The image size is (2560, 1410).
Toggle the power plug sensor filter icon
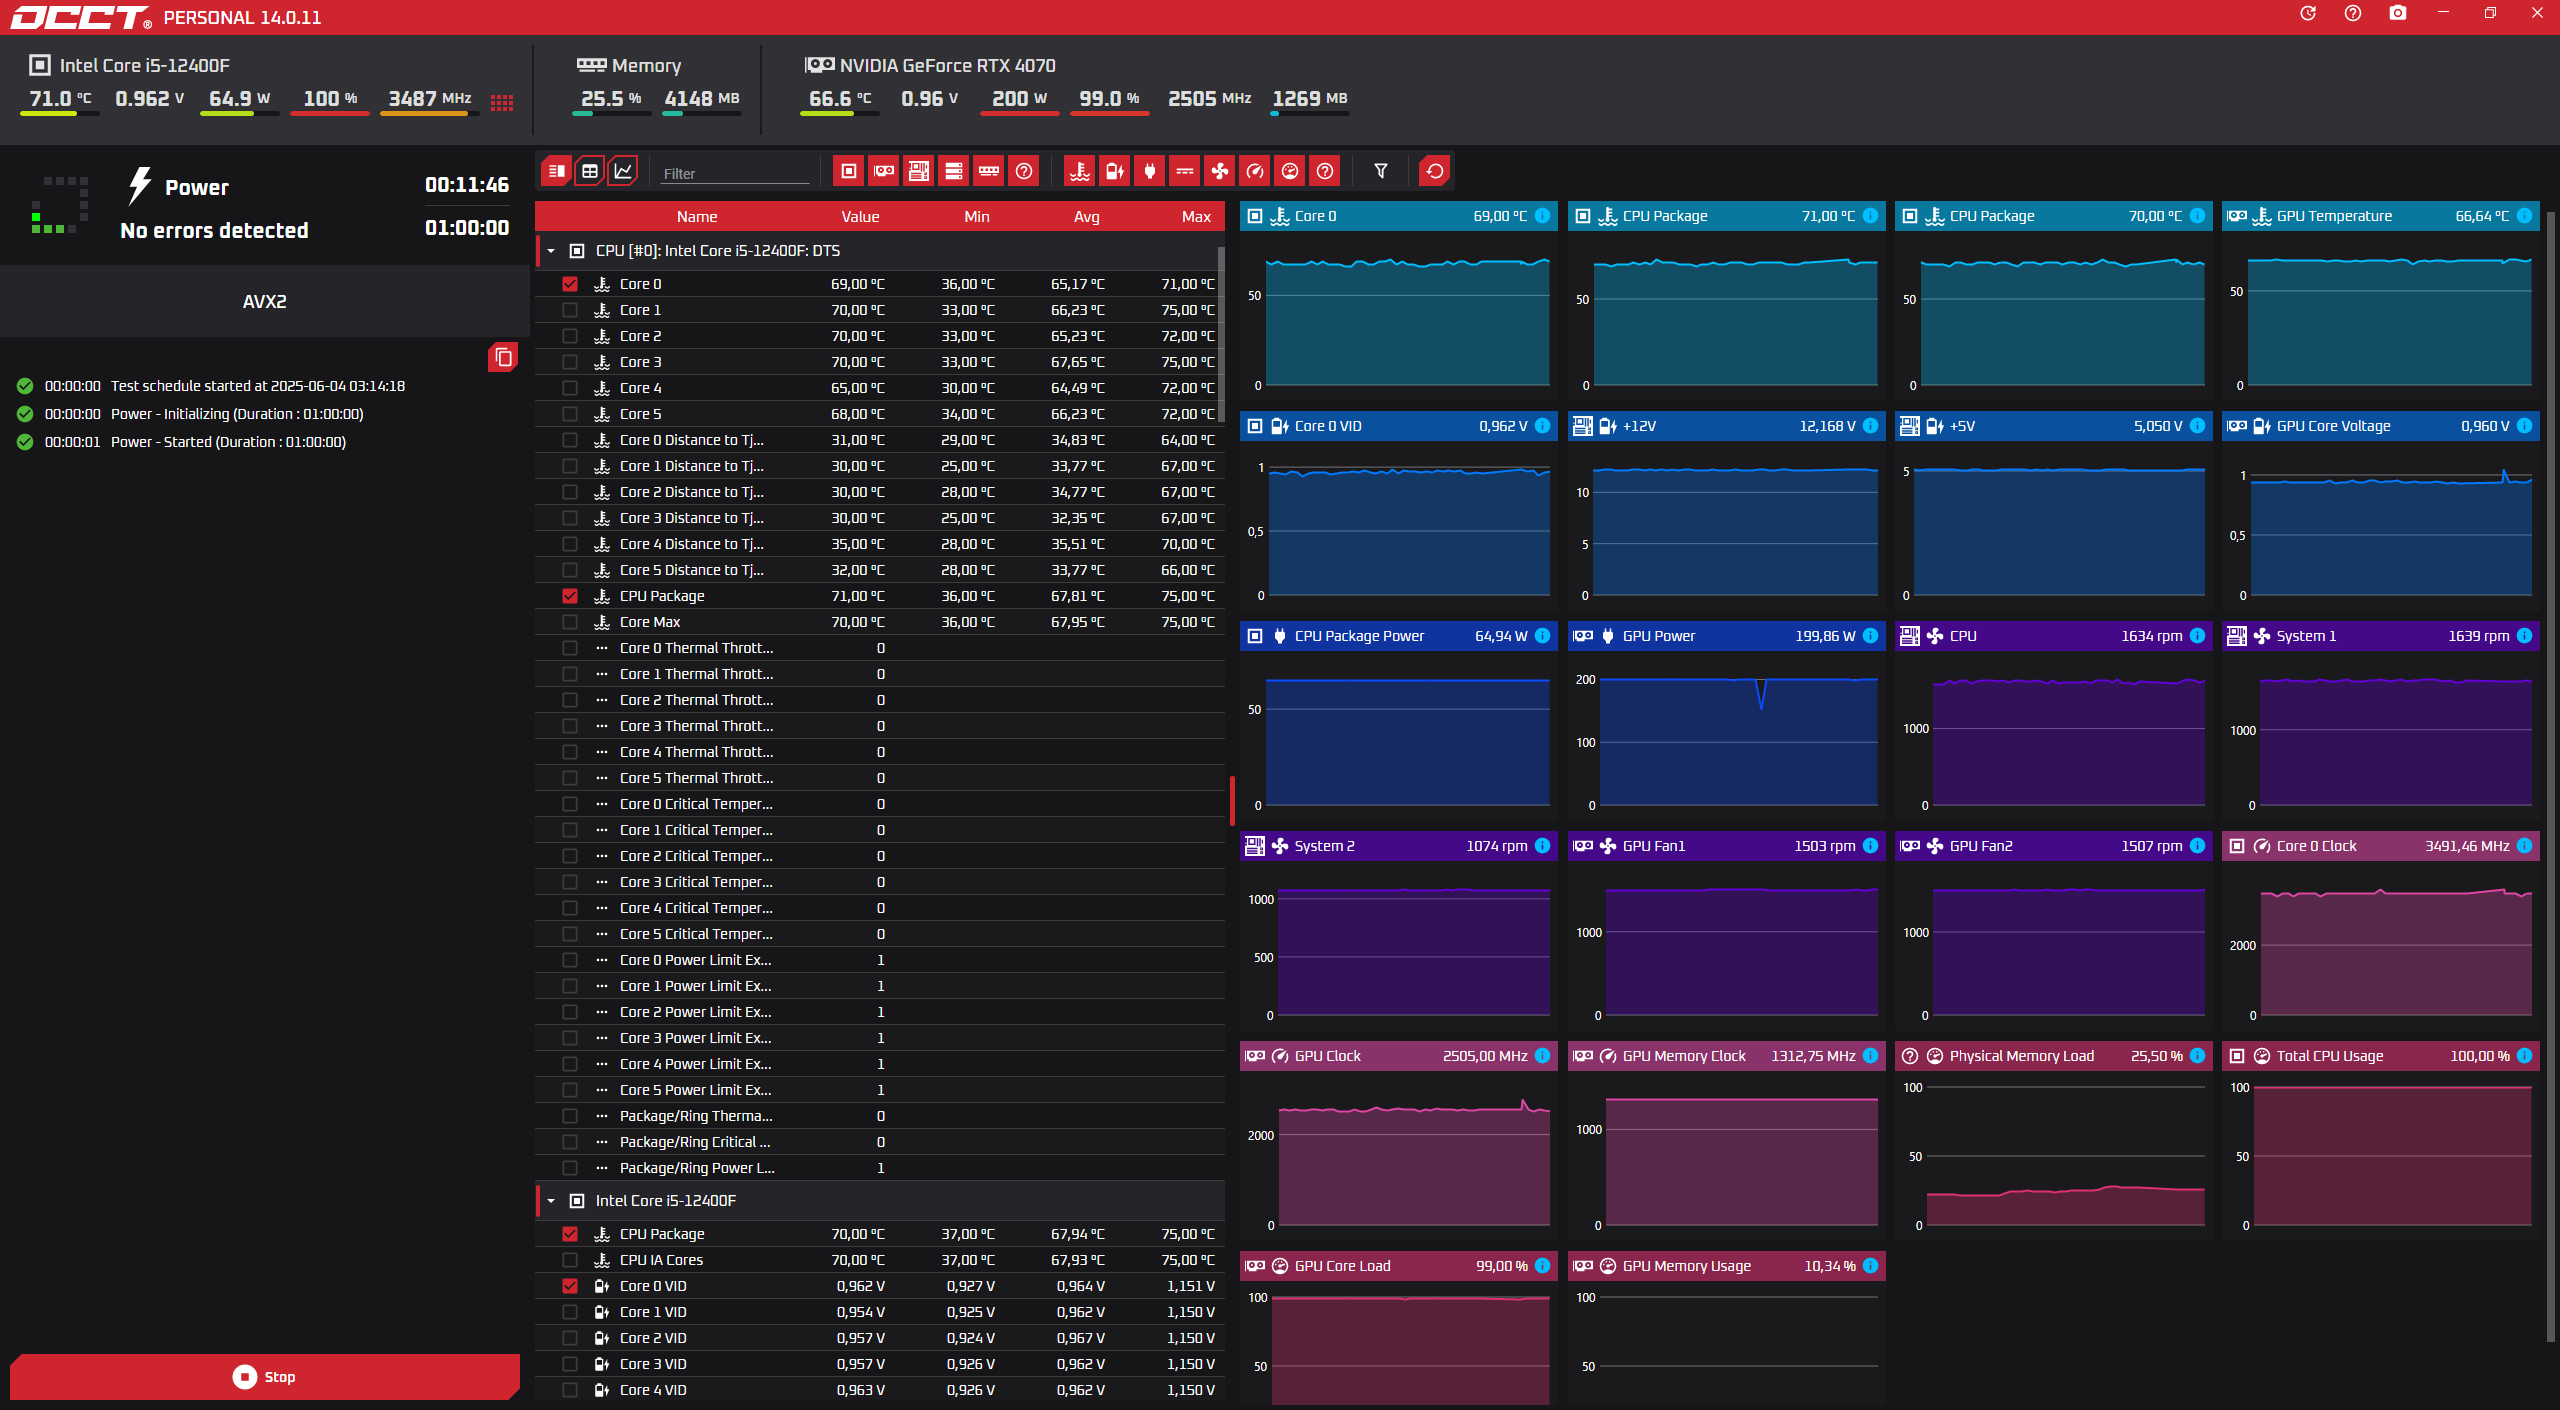click(x=1150, y=171)
